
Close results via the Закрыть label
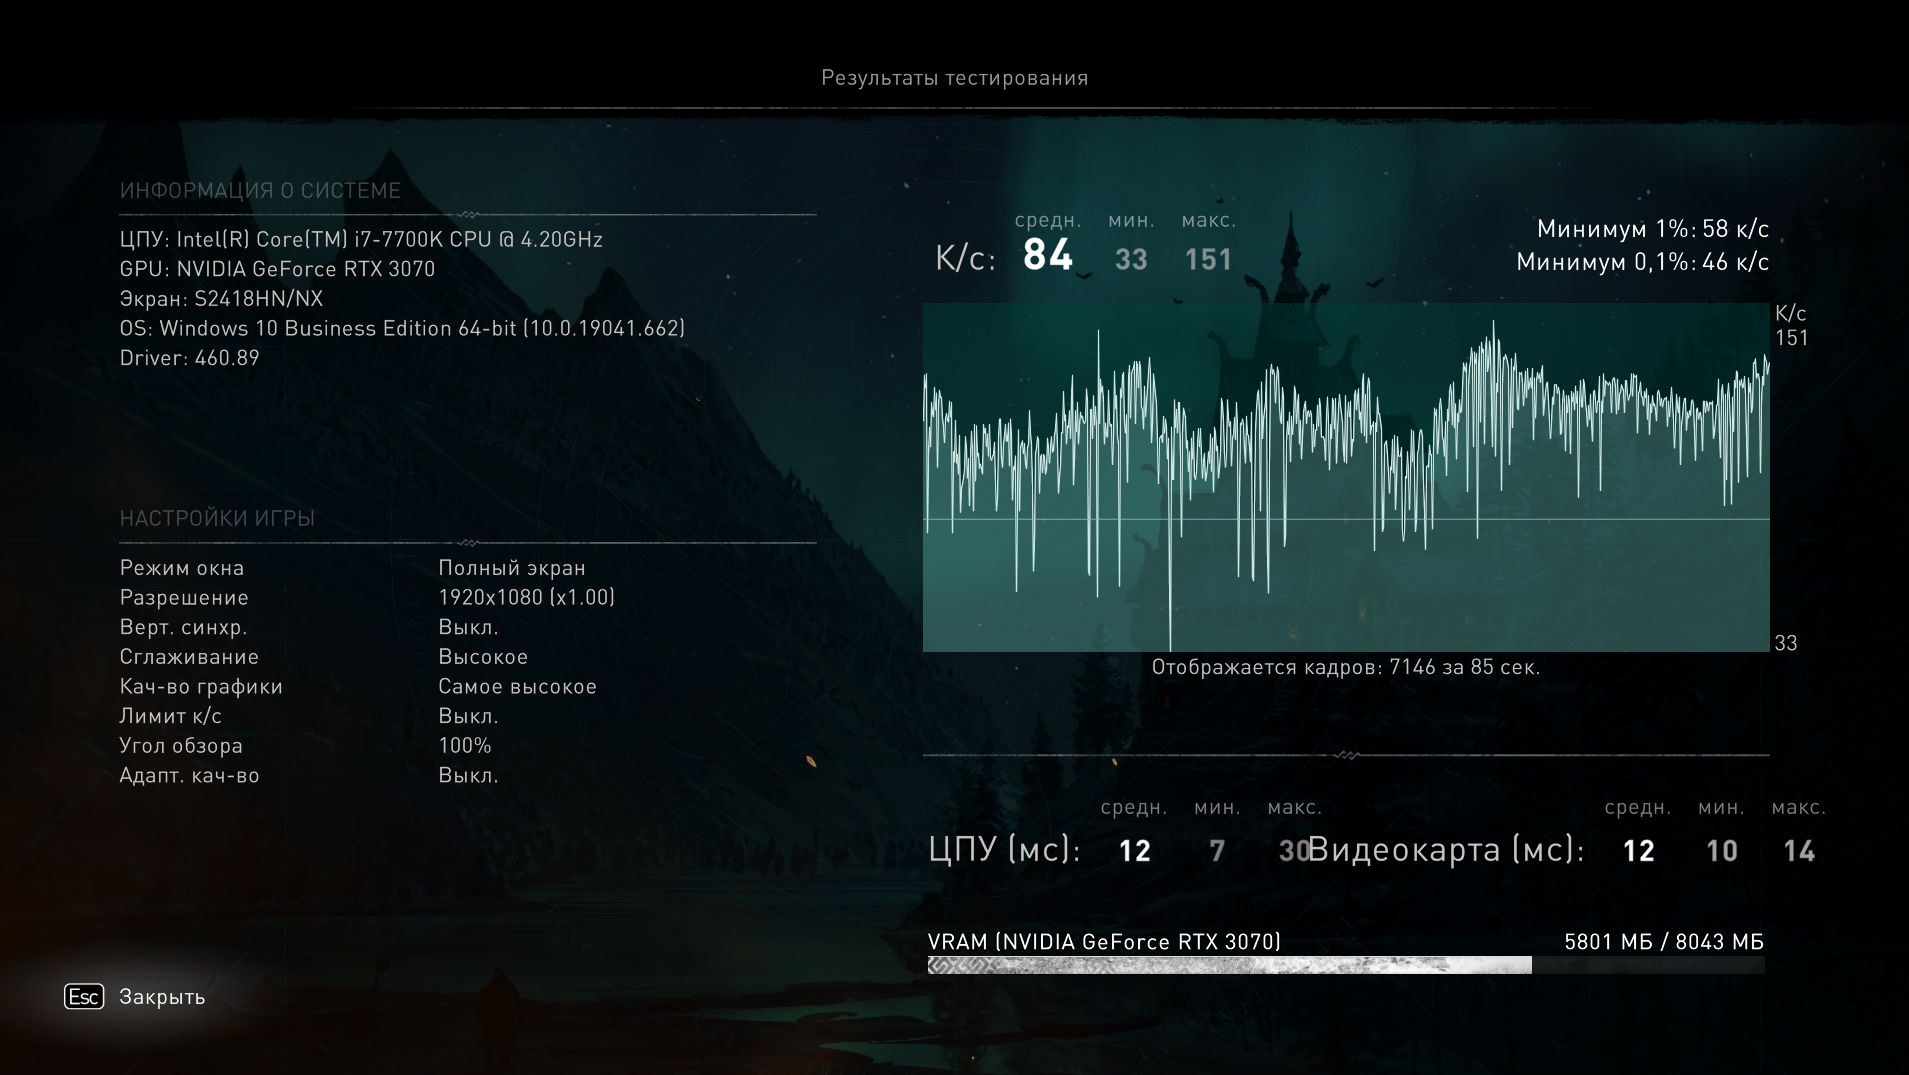162,997
